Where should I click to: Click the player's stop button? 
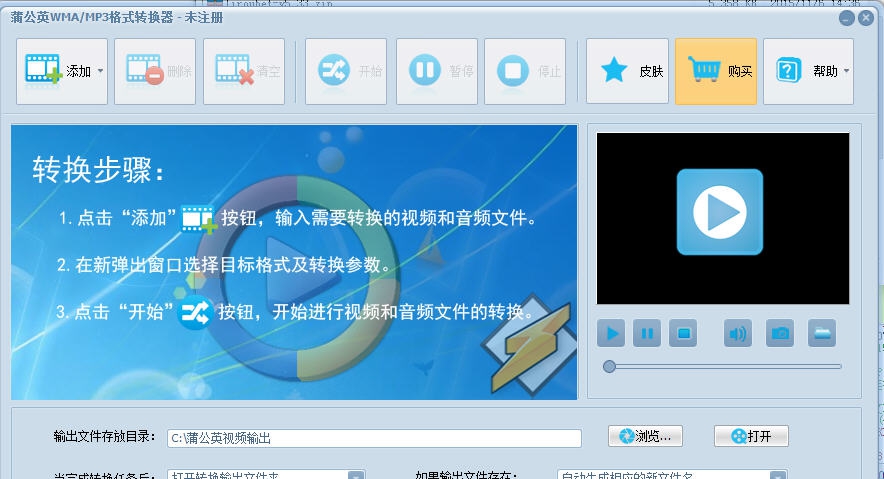(x=683, y=334)
